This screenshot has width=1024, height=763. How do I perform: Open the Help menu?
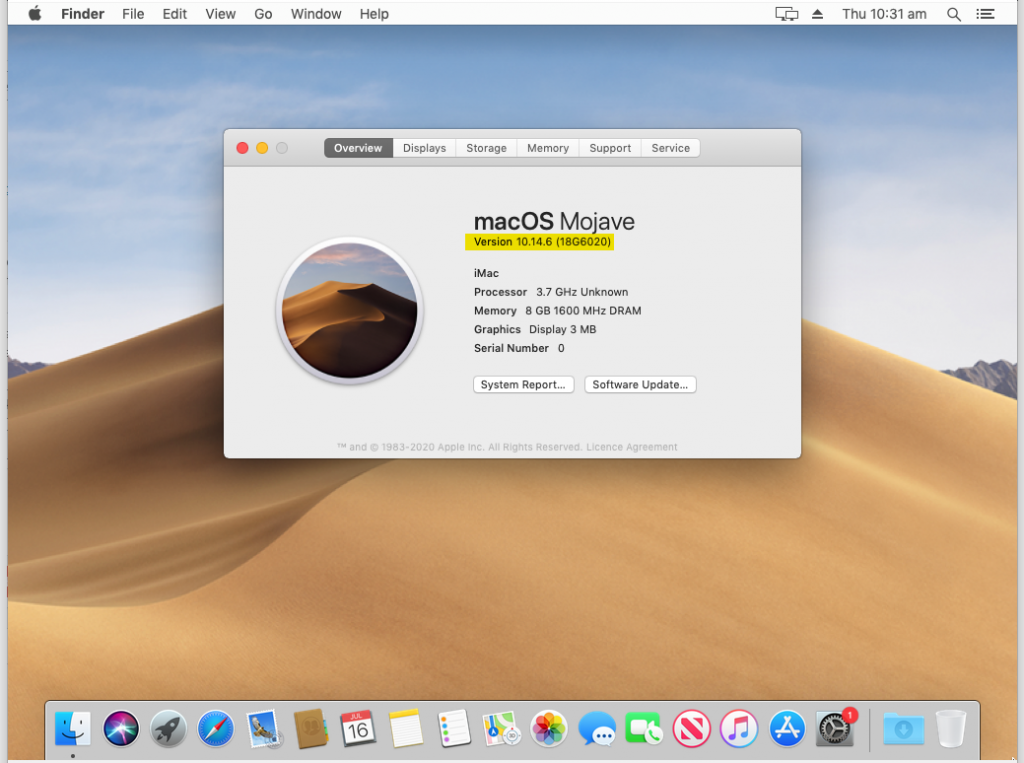(374, 14)
